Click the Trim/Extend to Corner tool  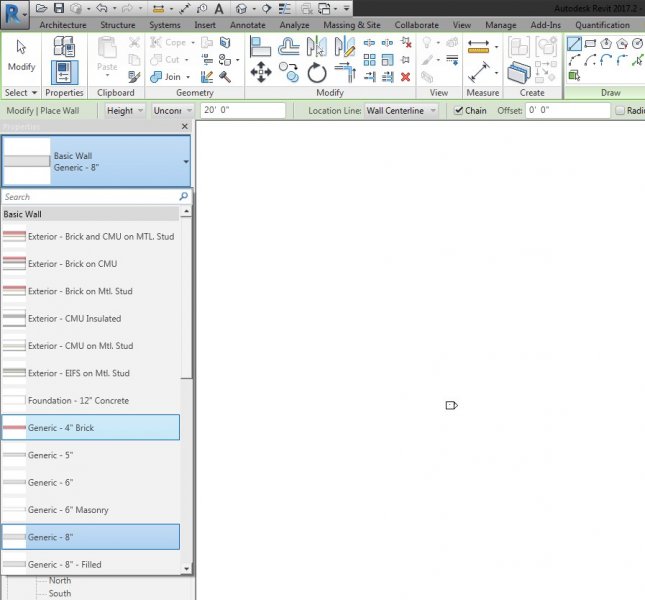click(345, 72)
